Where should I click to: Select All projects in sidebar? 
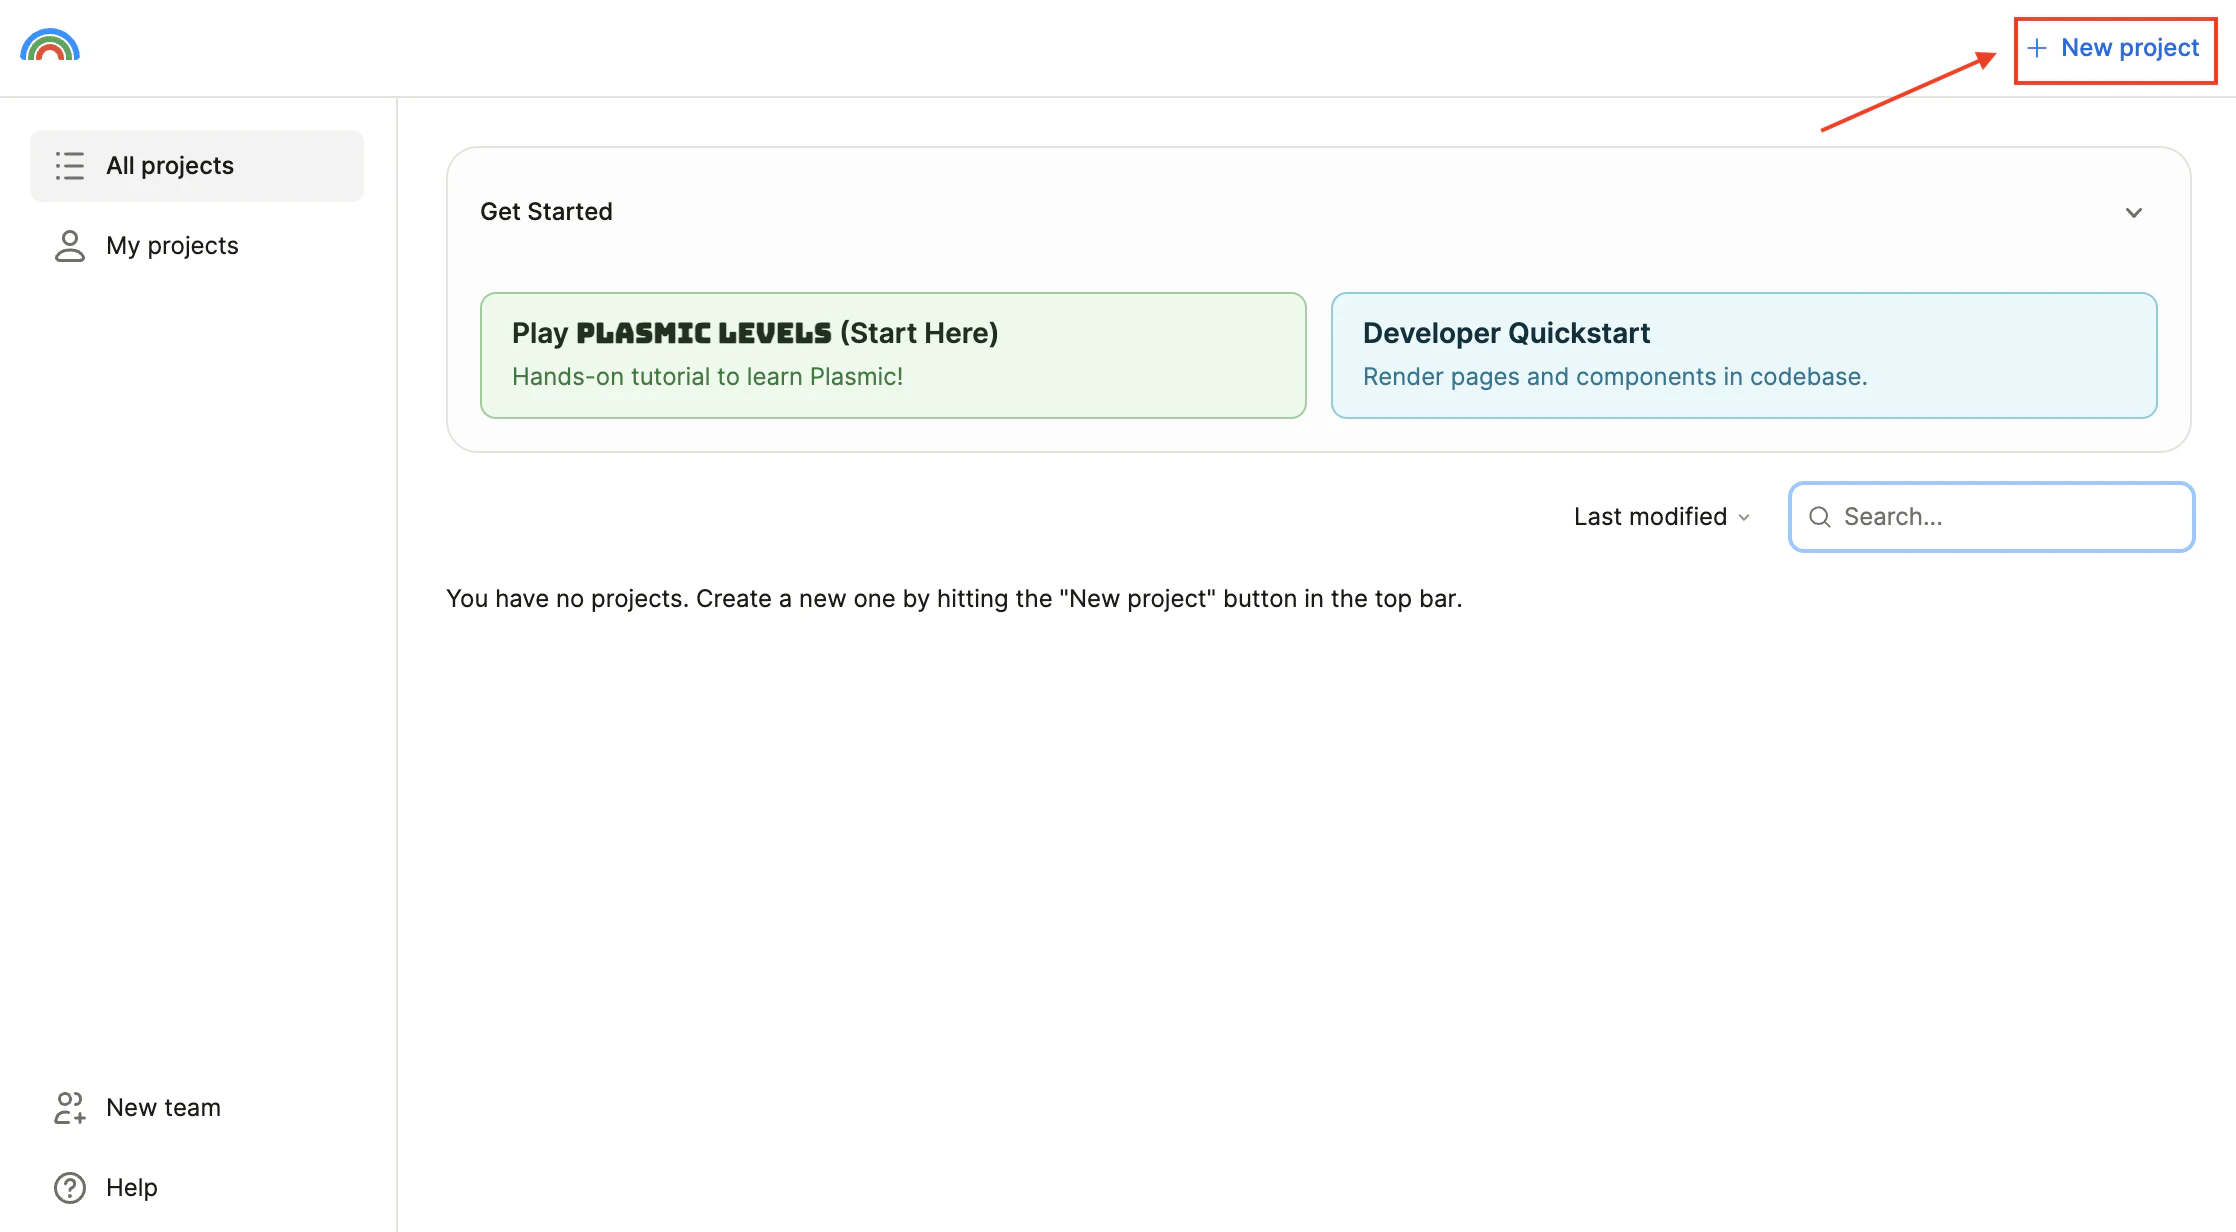click(197, 166)
